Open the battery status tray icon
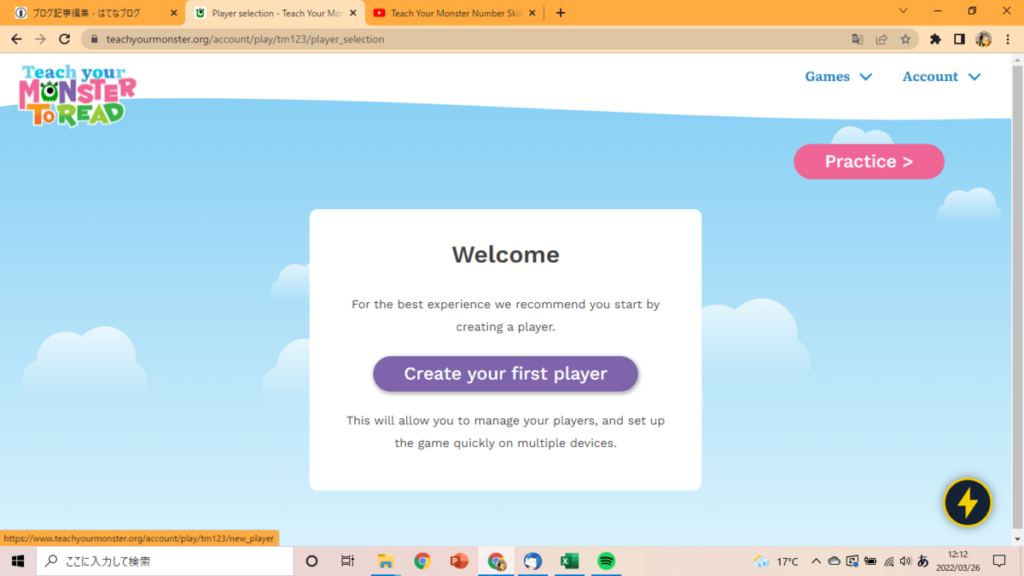1024x576 pixels. coord(870,561)
